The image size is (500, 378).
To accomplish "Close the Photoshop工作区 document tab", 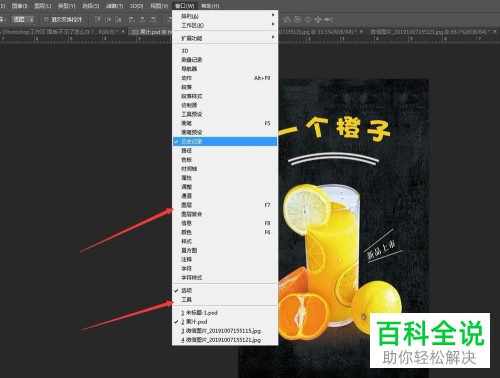I will (x=123, y=31).
